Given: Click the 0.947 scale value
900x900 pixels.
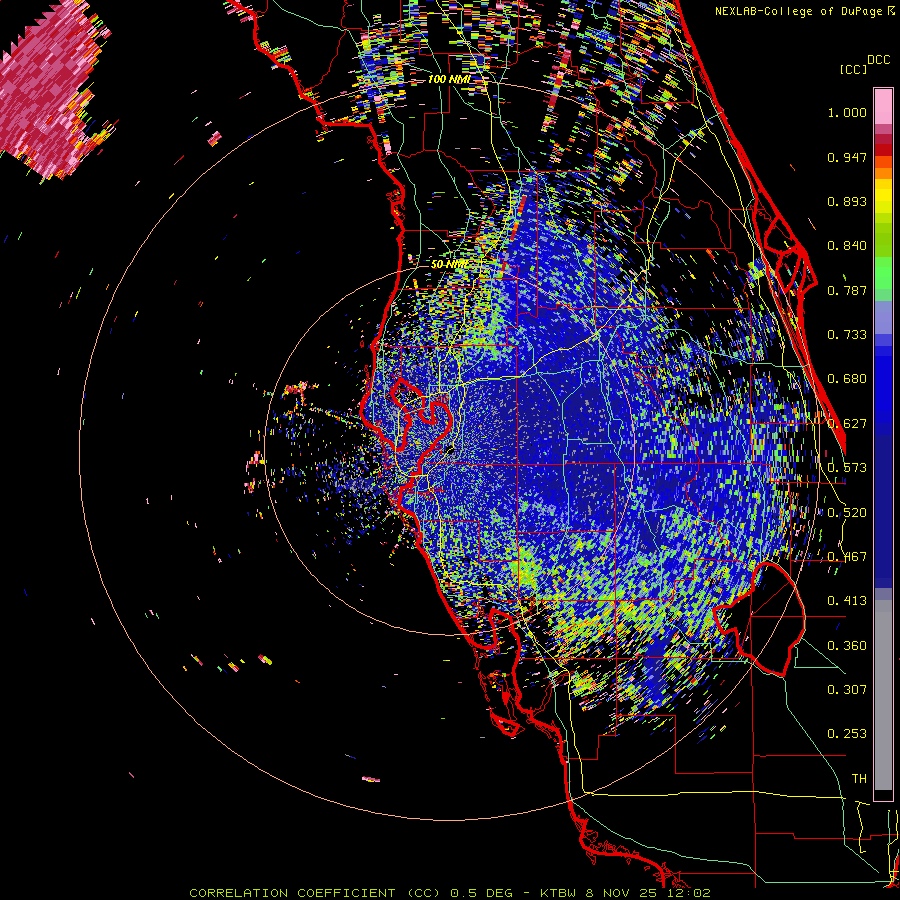Looking at the screenshot, I should pos(847,157).
